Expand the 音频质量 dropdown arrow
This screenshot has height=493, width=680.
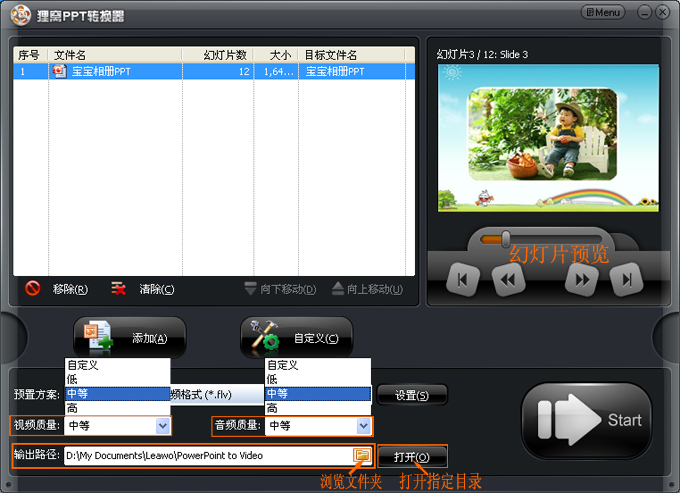[x=363, y=426]
